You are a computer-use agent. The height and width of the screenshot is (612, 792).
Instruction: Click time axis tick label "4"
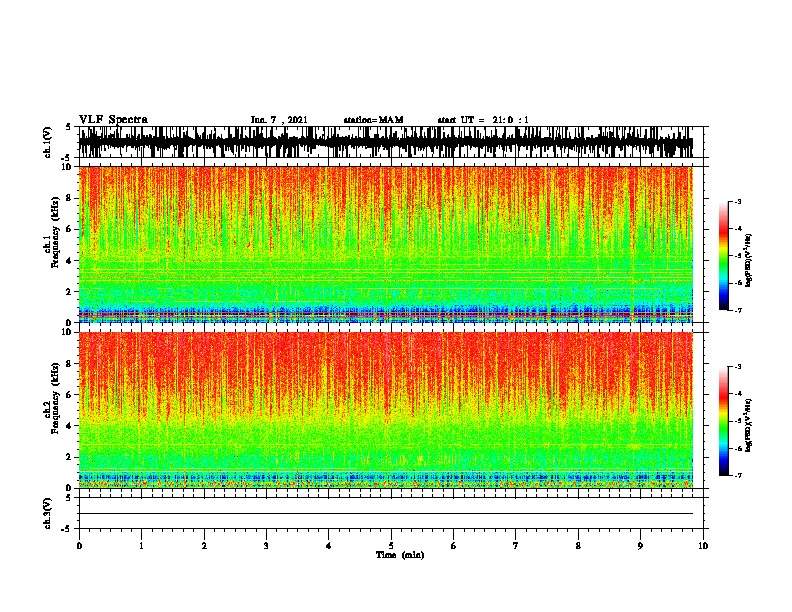(329, 546)
